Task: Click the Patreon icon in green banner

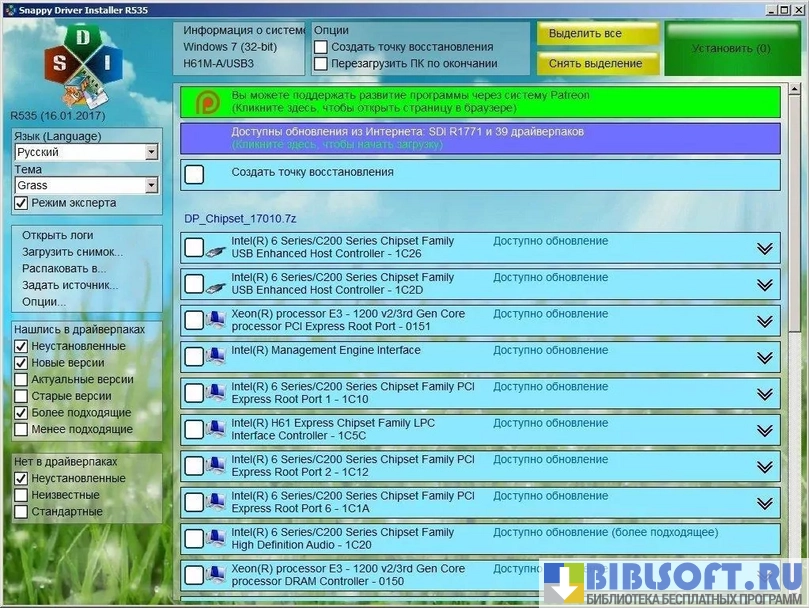Action: tap(206, 102)
